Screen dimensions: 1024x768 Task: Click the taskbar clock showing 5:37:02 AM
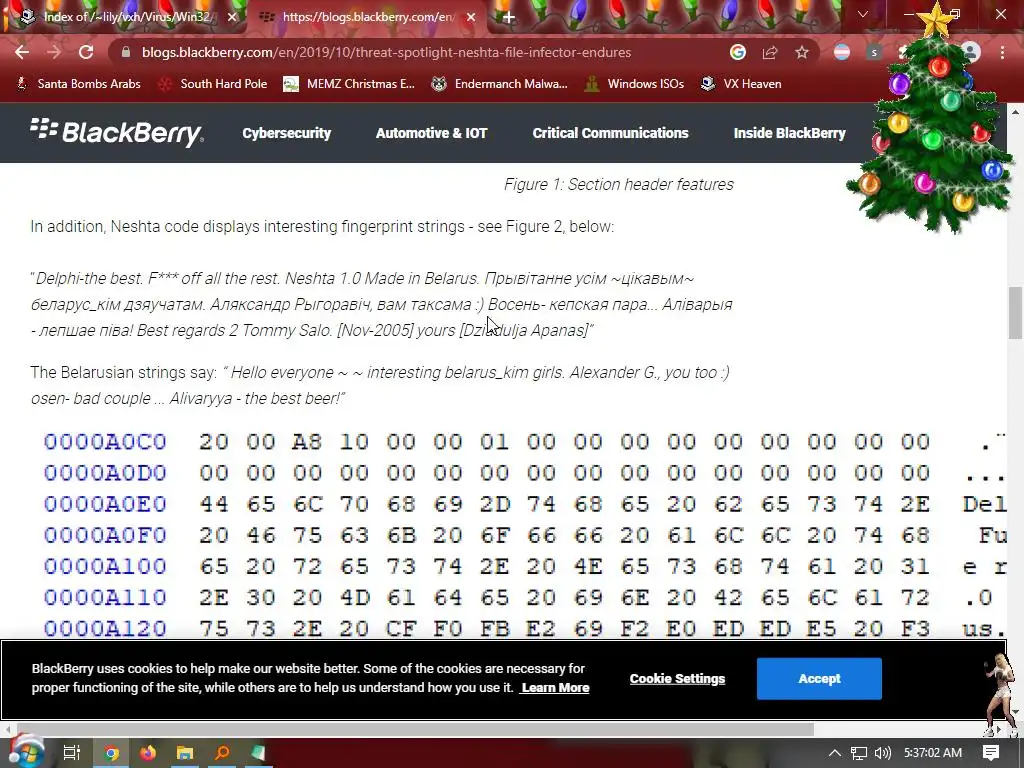(933, 753)
